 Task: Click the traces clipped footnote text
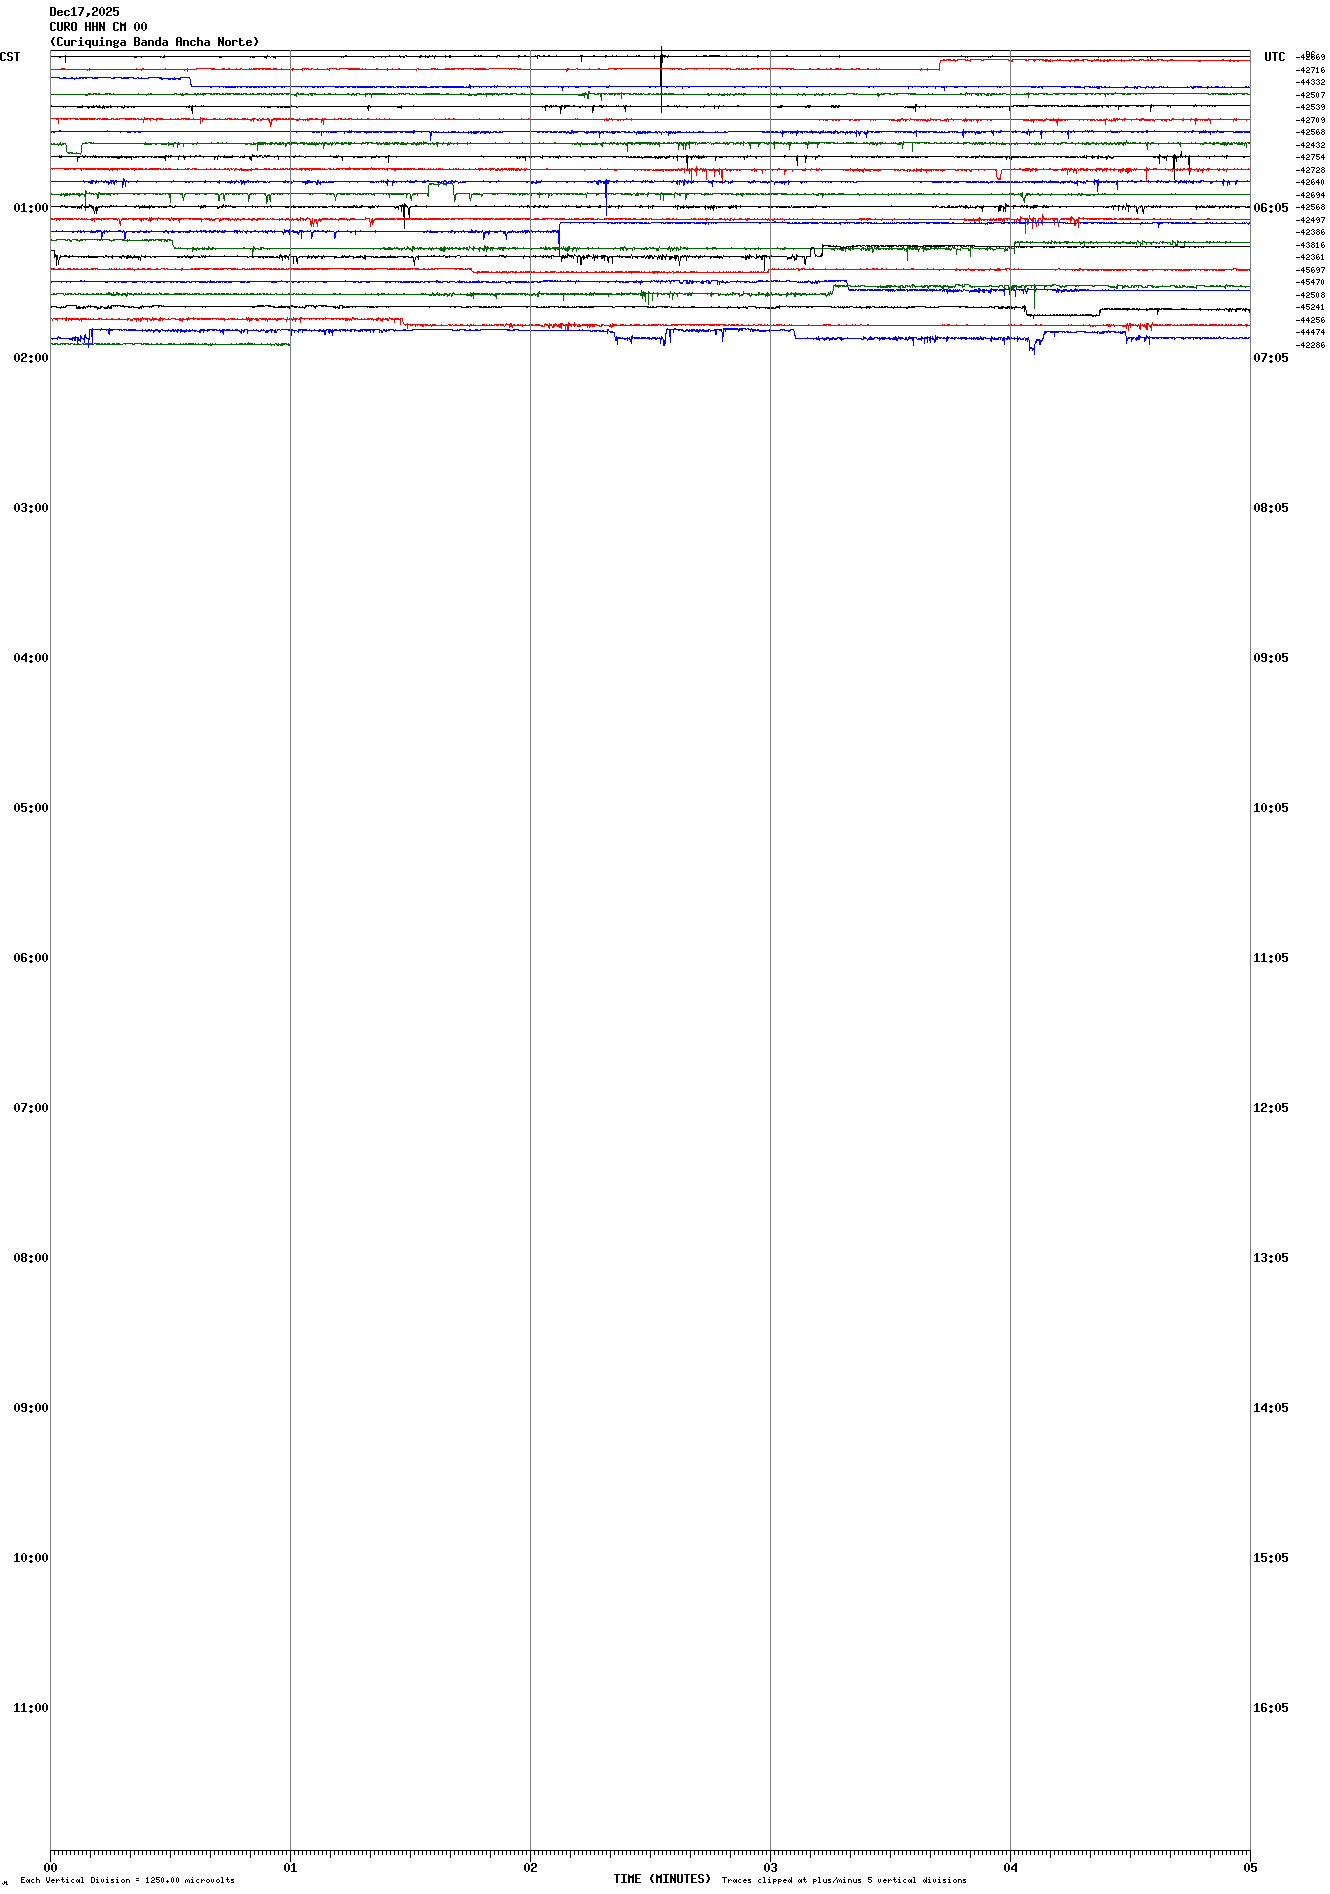tap(844, 1880)
